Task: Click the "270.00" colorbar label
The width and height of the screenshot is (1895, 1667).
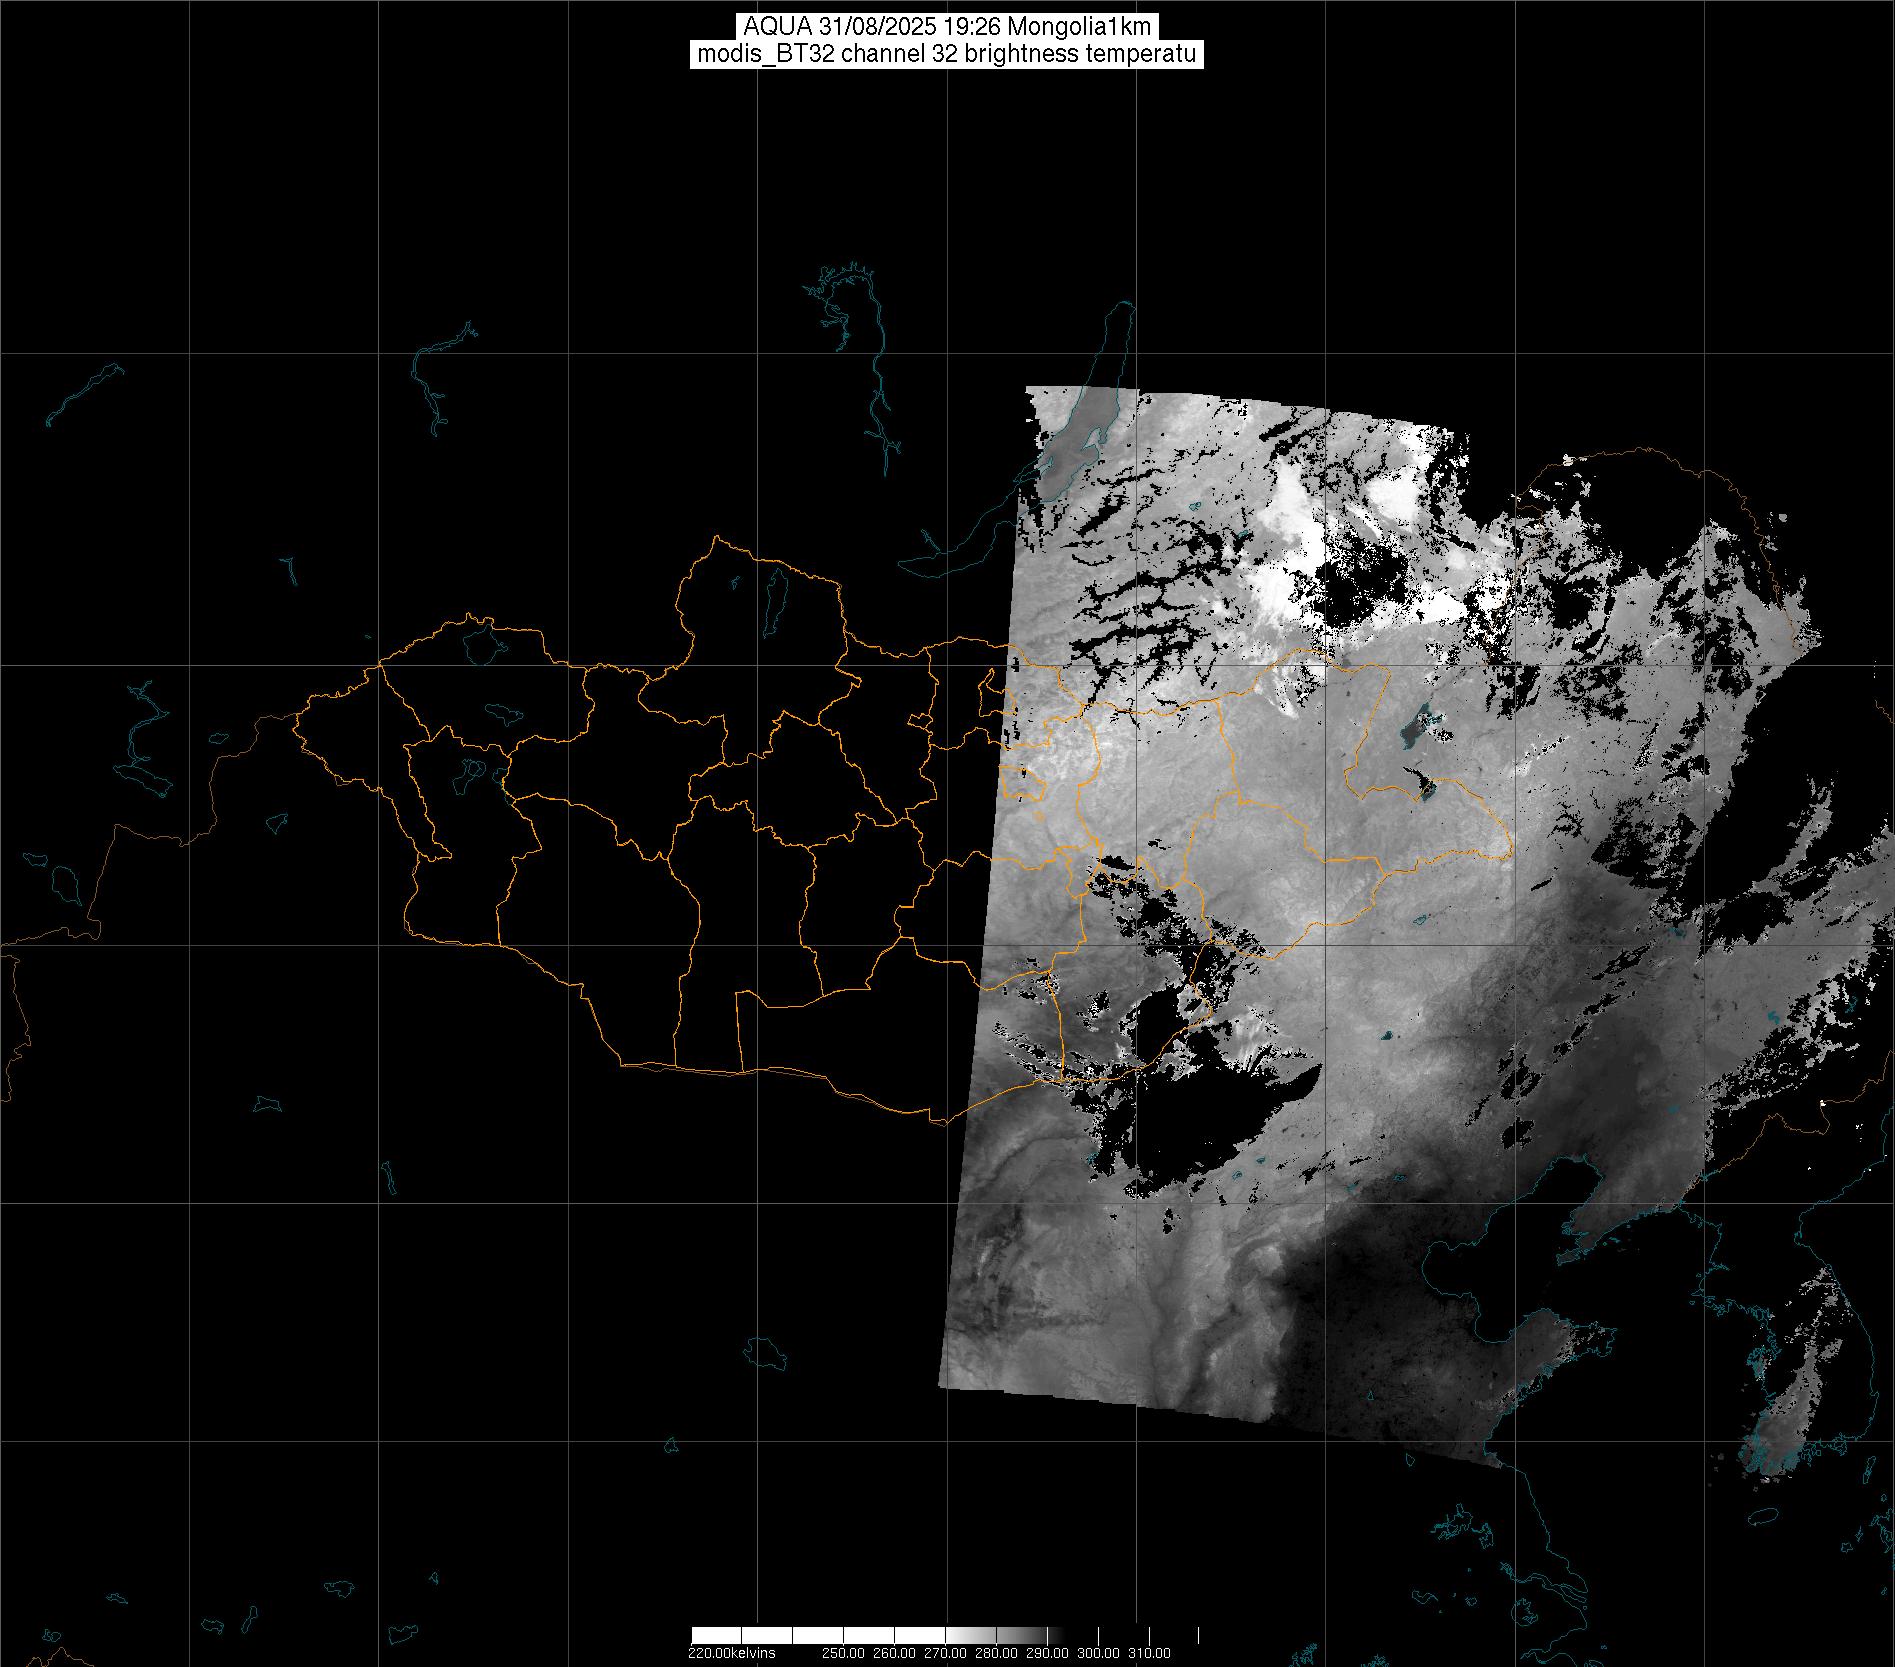Action: [945, 1653]
